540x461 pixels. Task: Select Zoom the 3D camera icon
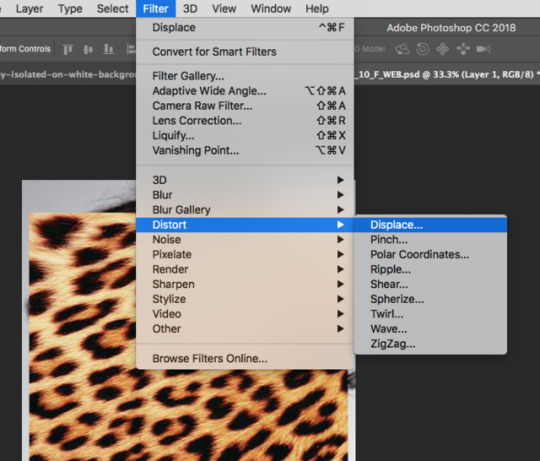[484, 49]
